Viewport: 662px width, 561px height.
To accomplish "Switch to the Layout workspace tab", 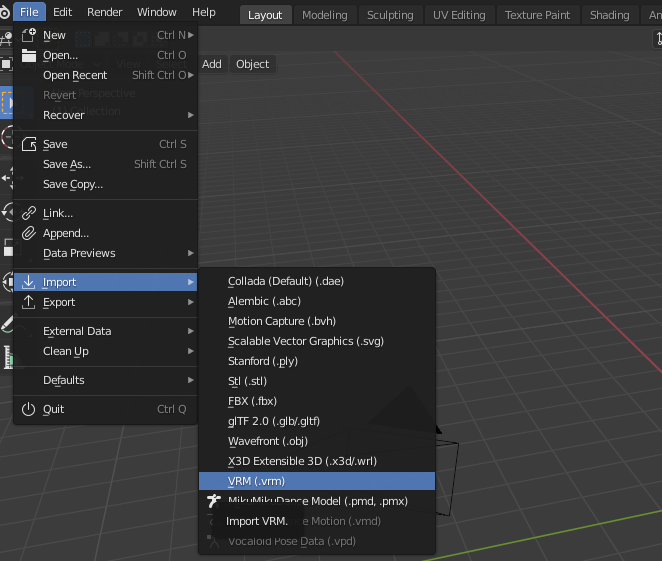I will (x=265, y=15).
